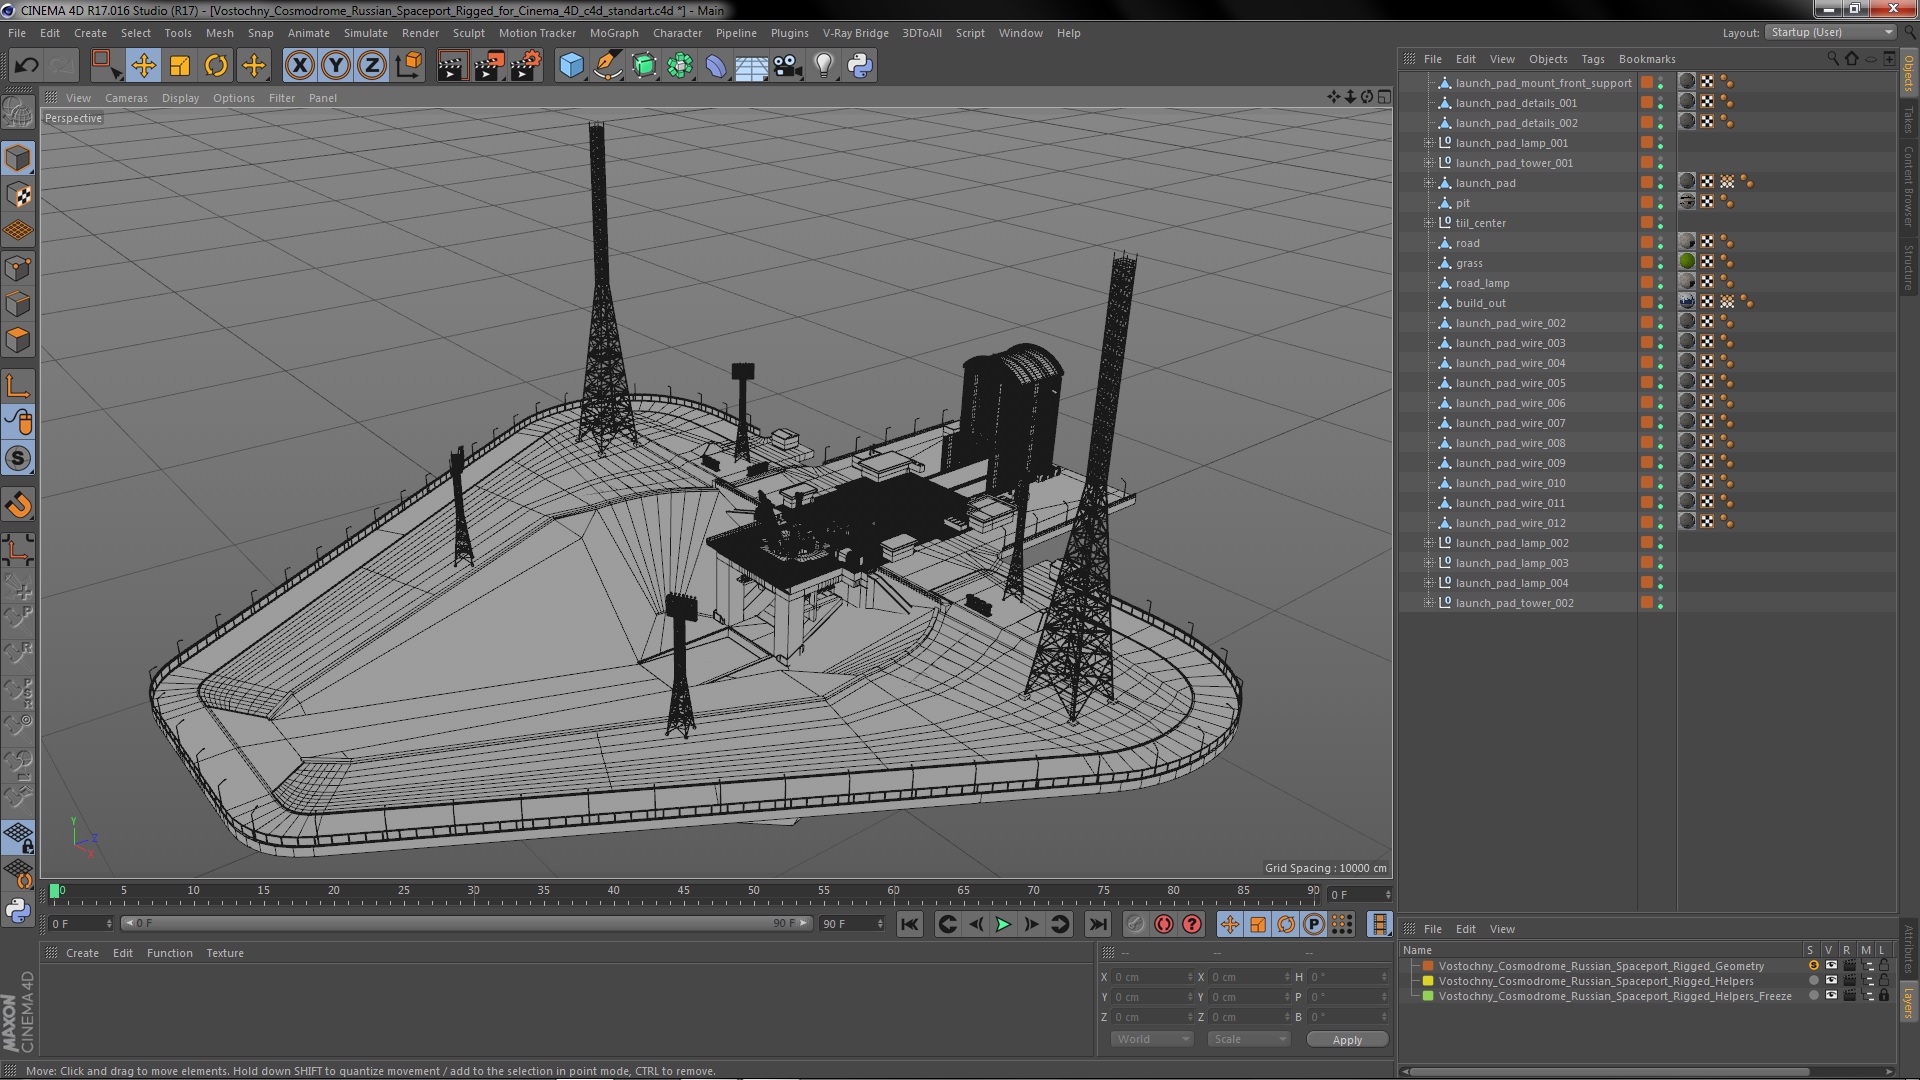Open Python script icon in toolbar
This screenshot has width=1920, height=1080.
point(860,66)
